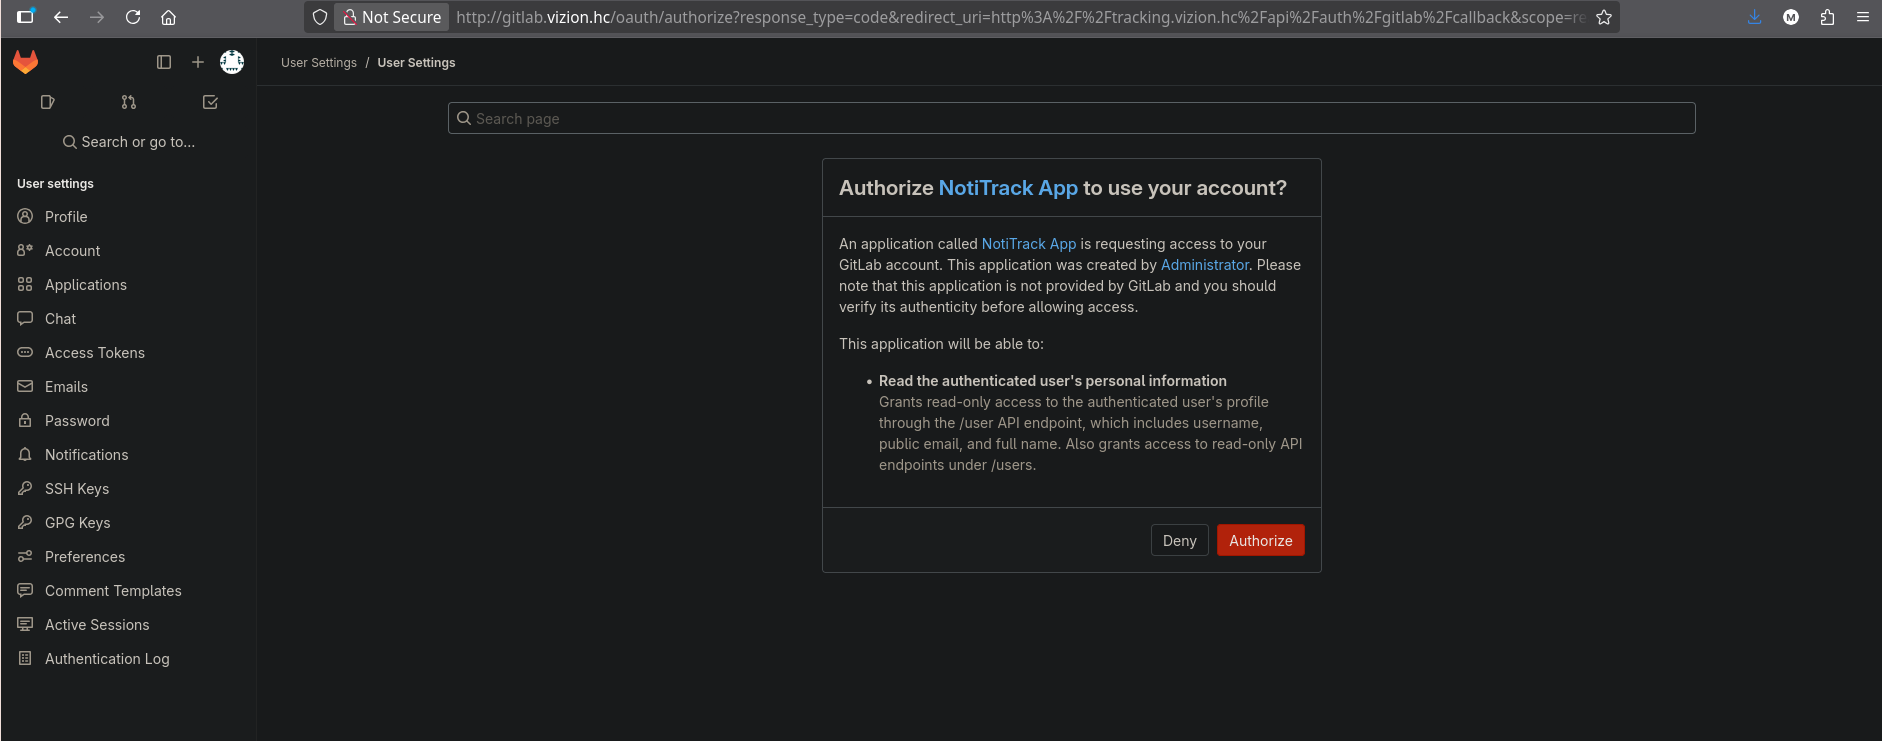Viewport: 1882px width, 741px height.
Task: Open Applications in user settings
Action: coord(86,285)
